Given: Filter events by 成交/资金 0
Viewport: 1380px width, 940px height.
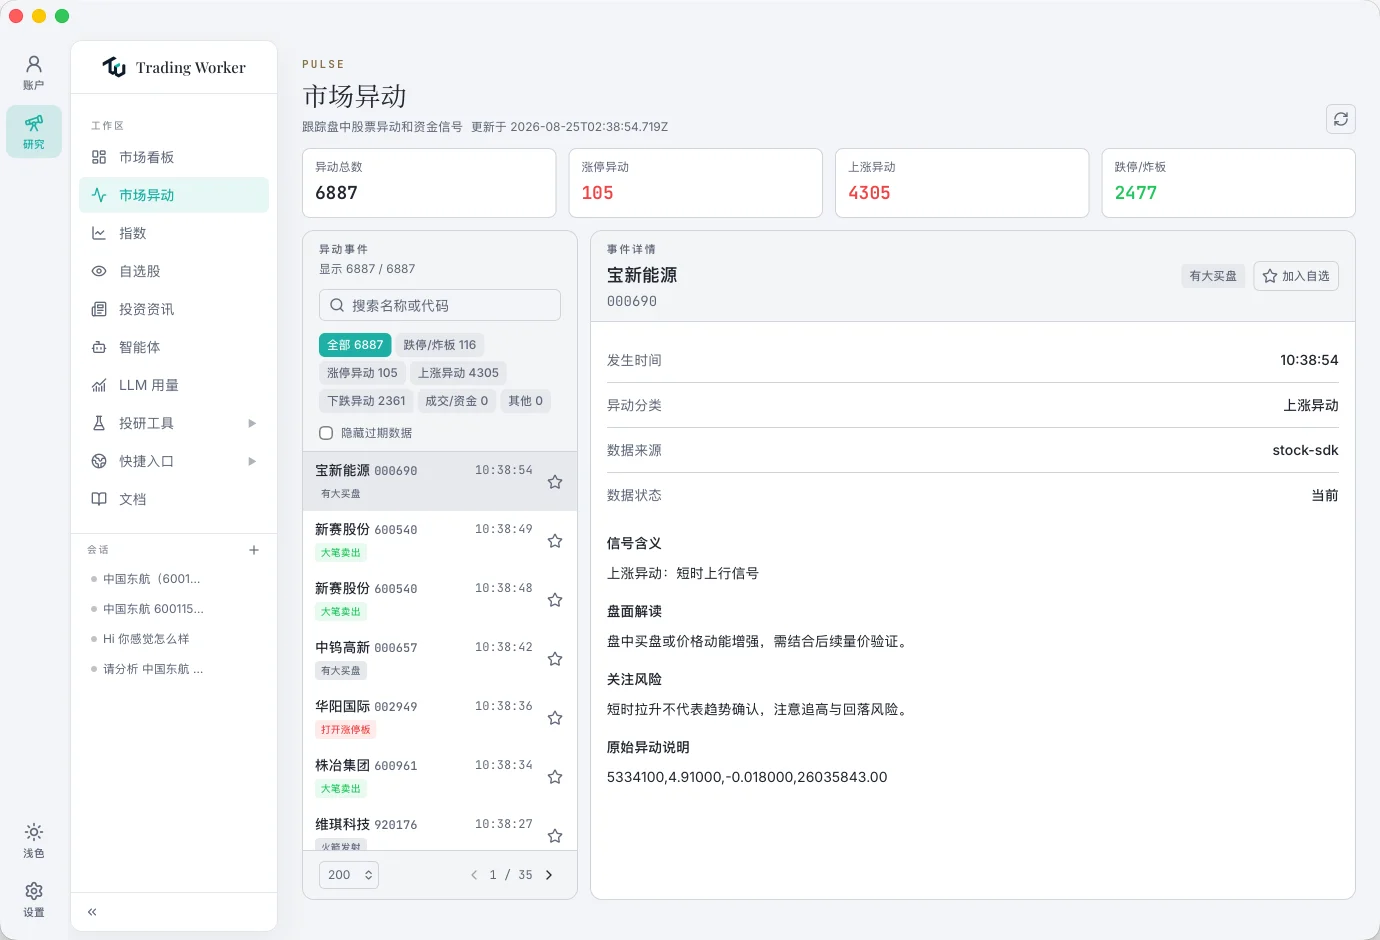Looking at the screenshot, I should tap(457, 401).
